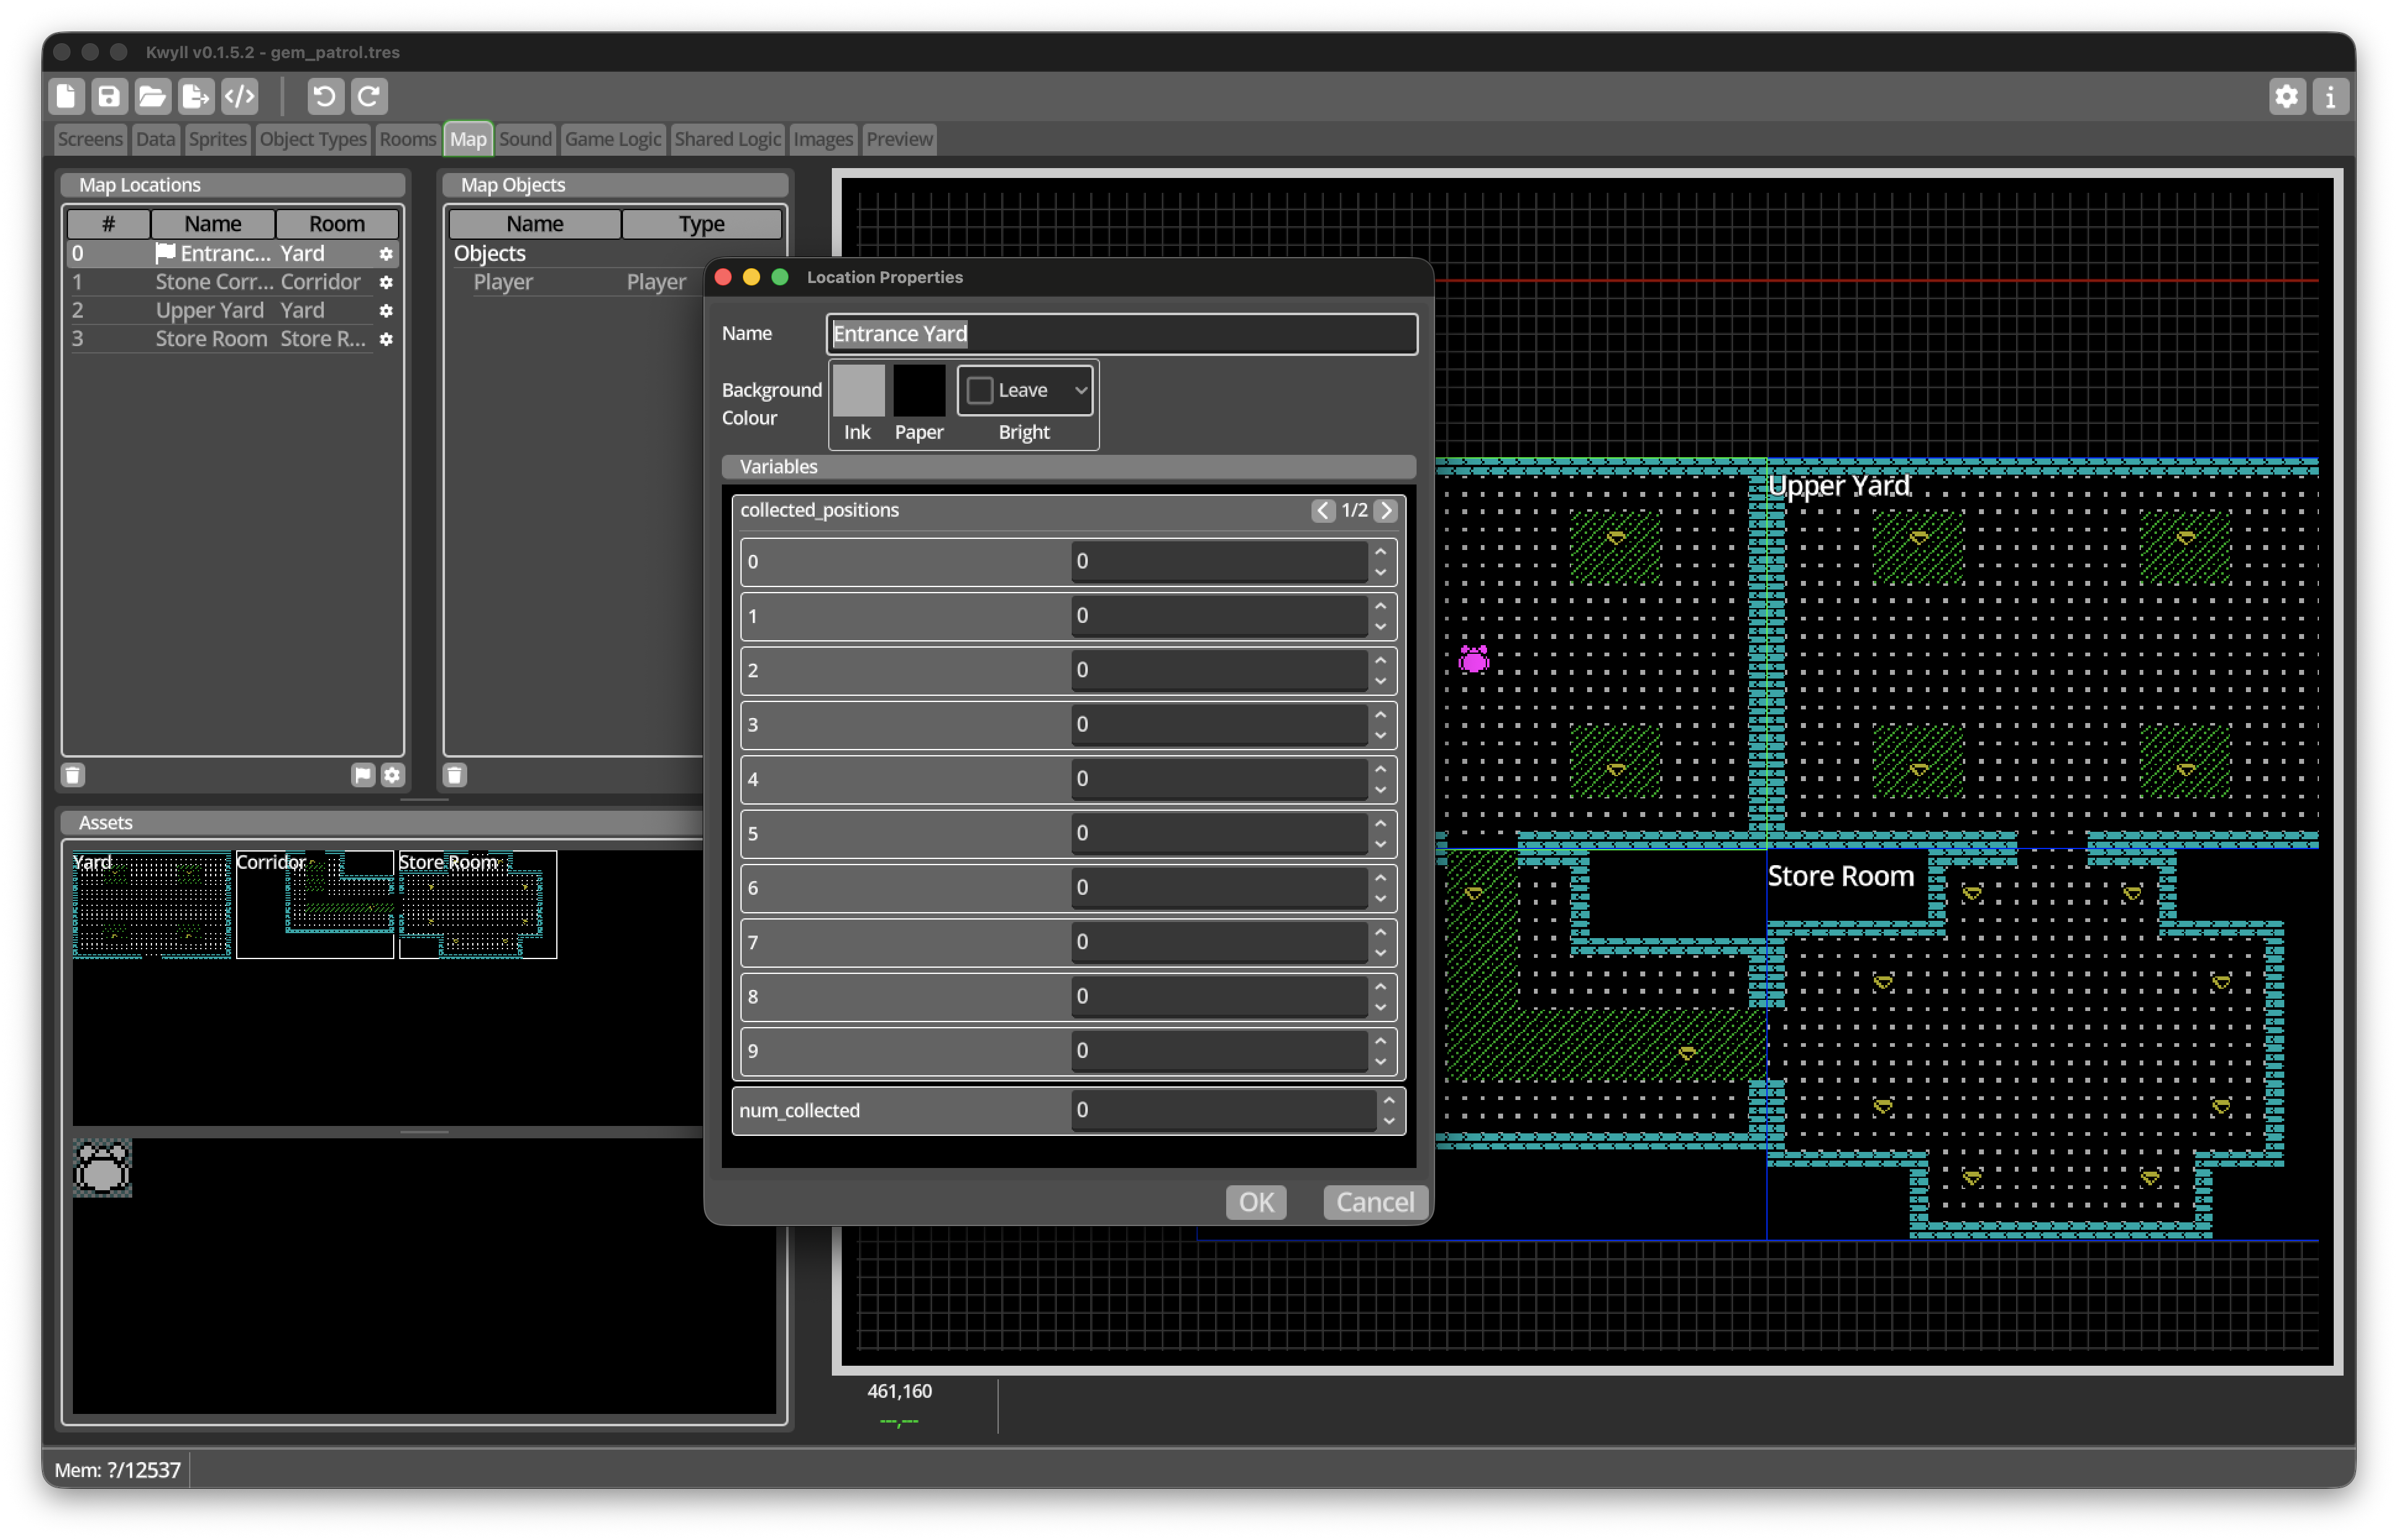The width and height of the screenshot is (2398, 1540).
Task: Open properties gear for Entrance Yard row
Action: (x=386, y=254)
